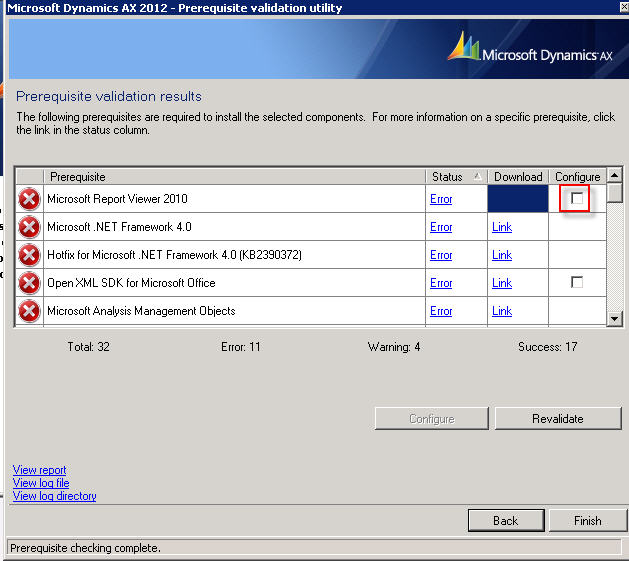
Task: Click error icon for Microsoft .NET Framework 4.0
Action: click(x=29, y=227)
